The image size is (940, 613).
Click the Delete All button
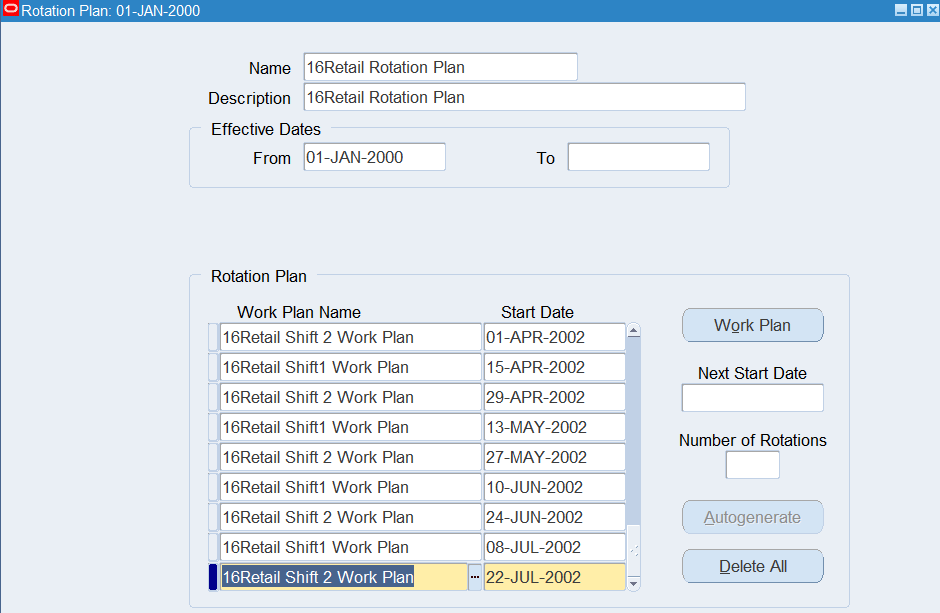752,566
